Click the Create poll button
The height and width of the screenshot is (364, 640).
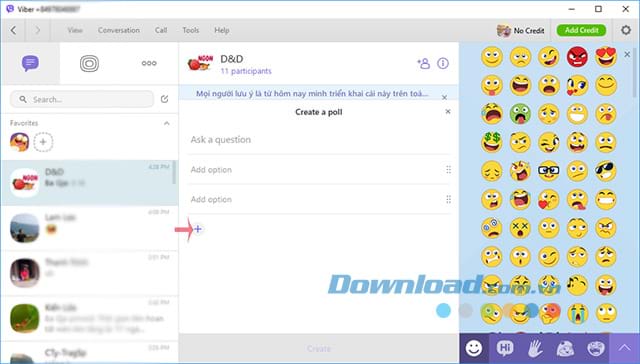[x=319, y=348]
